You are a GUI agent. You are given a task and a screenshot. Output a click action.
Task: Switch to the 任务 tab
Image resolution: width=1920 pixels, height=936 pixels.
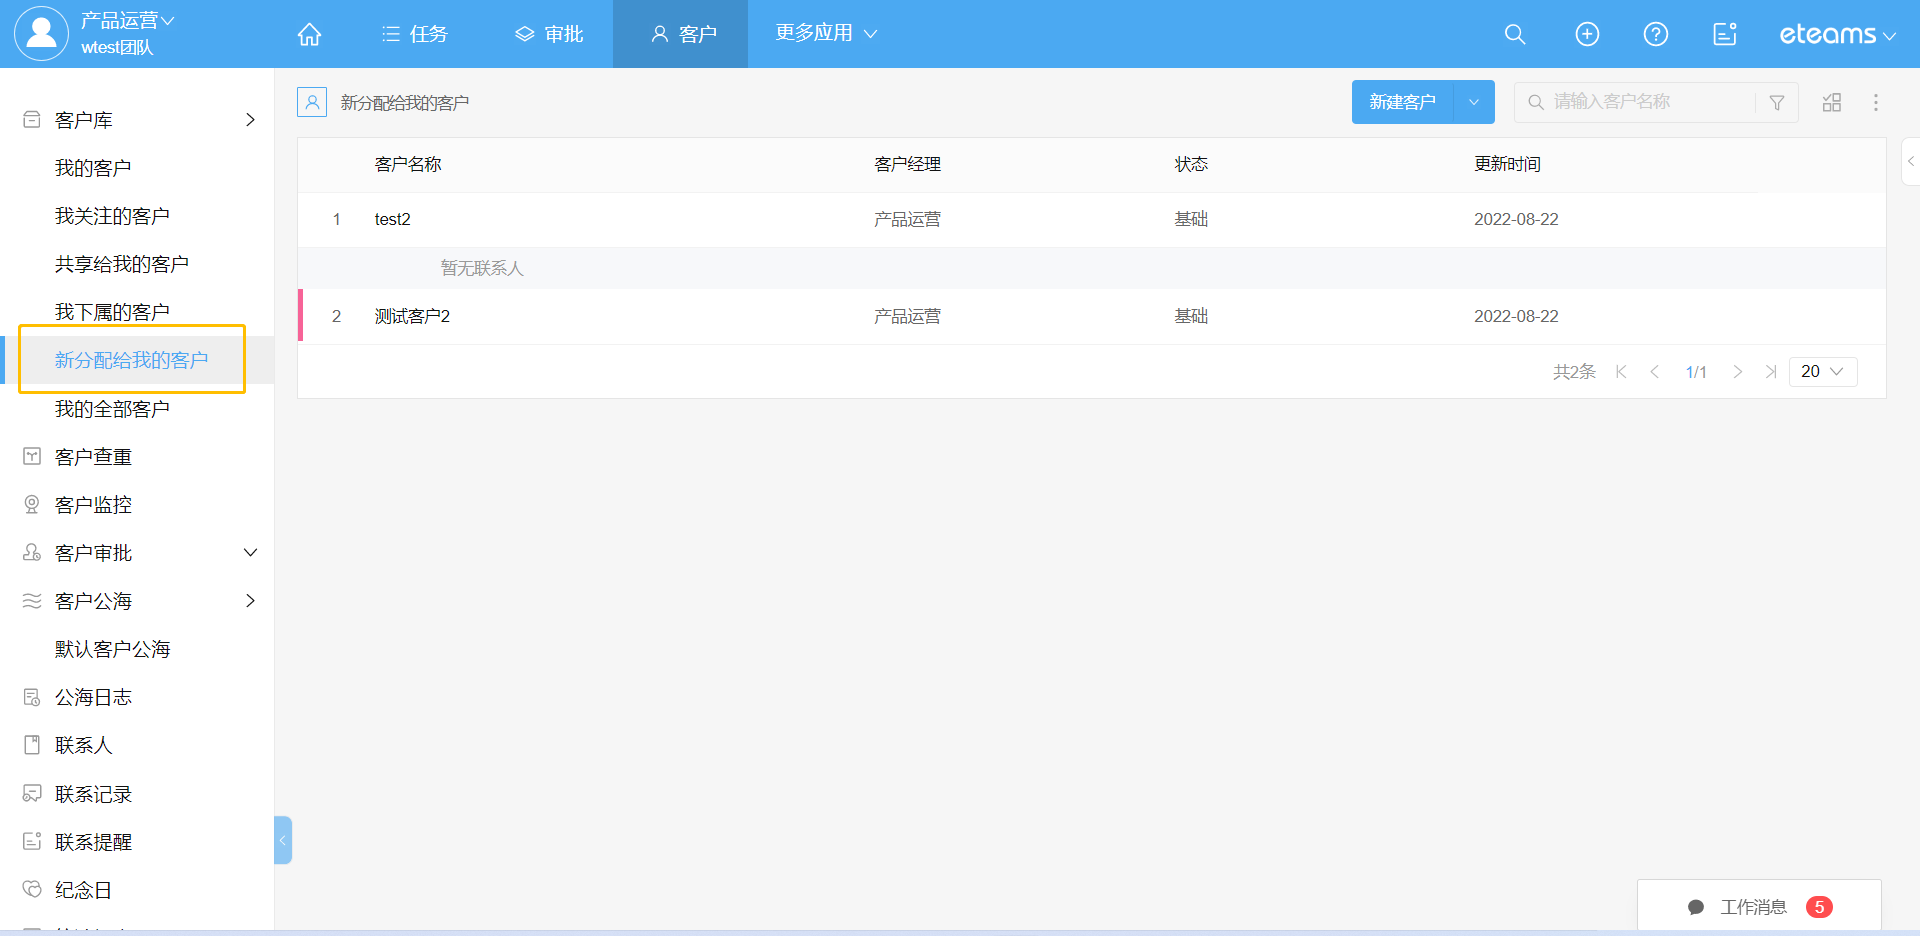[415, 34]
